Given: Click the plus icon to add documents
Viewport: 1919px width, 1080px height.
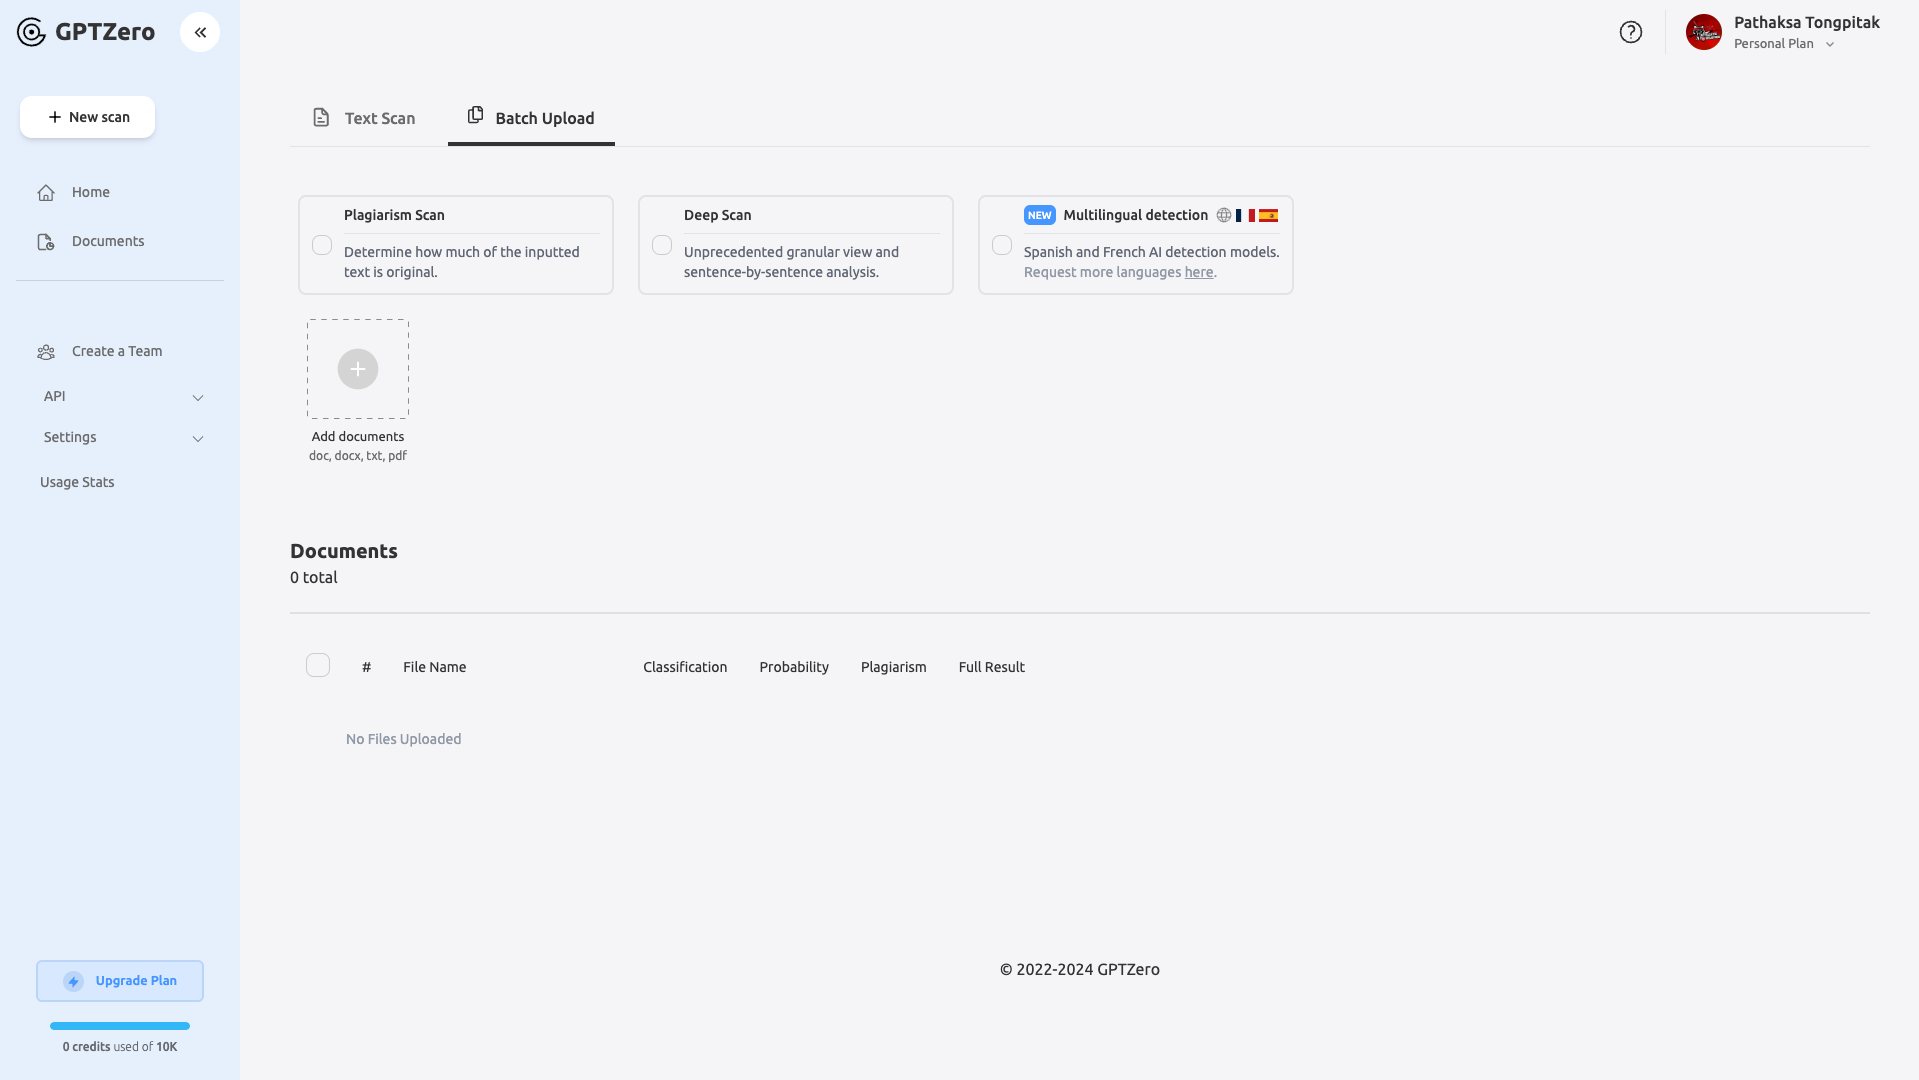Looking at the screenshot, I should tap(357, 369).
